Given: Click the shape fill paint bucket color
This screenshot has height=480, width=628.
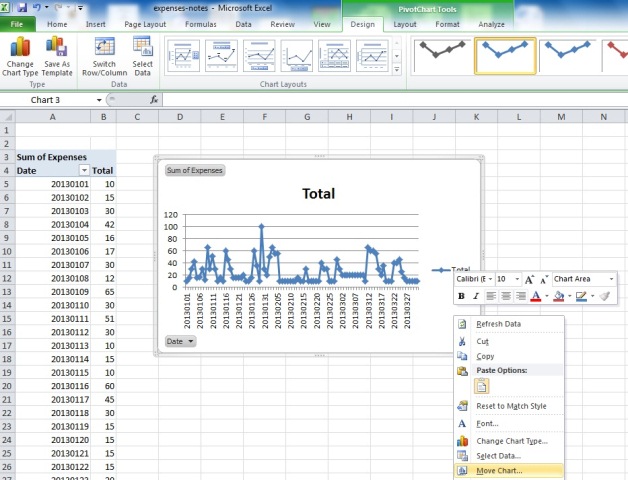Looking at the screenshot, I should pos(559,296).
